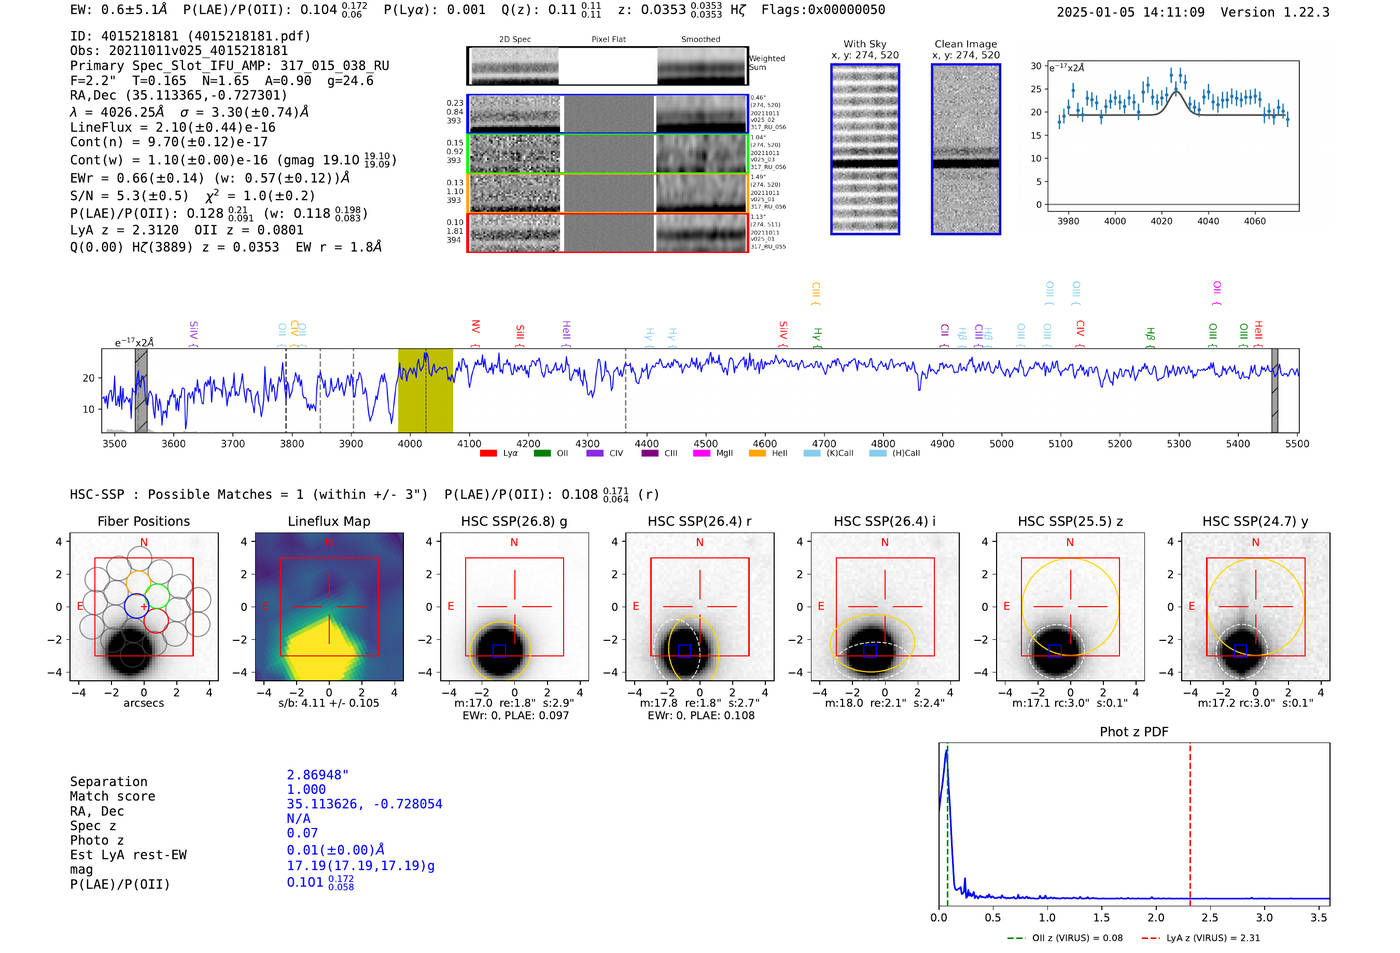Open the Clean Image cutout
Image resolution: width=1400 pixels, height=953 pixels.
tap(966, 149)
